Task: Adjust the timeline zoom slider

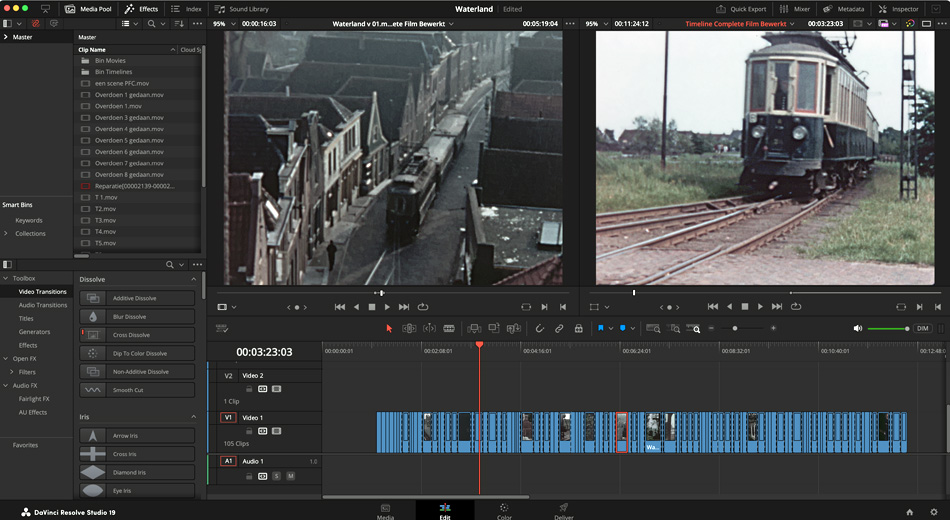Action: 735,328
